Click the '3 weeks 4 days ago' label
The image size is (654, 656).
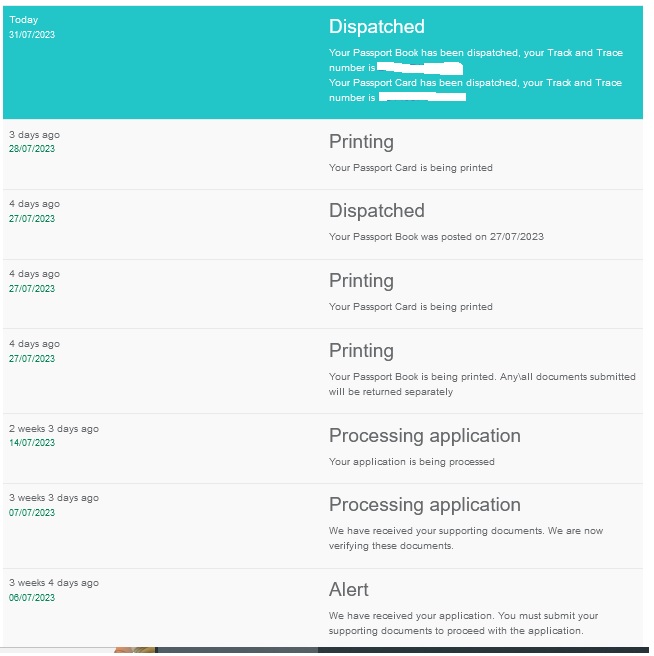[x=54, y=583]
